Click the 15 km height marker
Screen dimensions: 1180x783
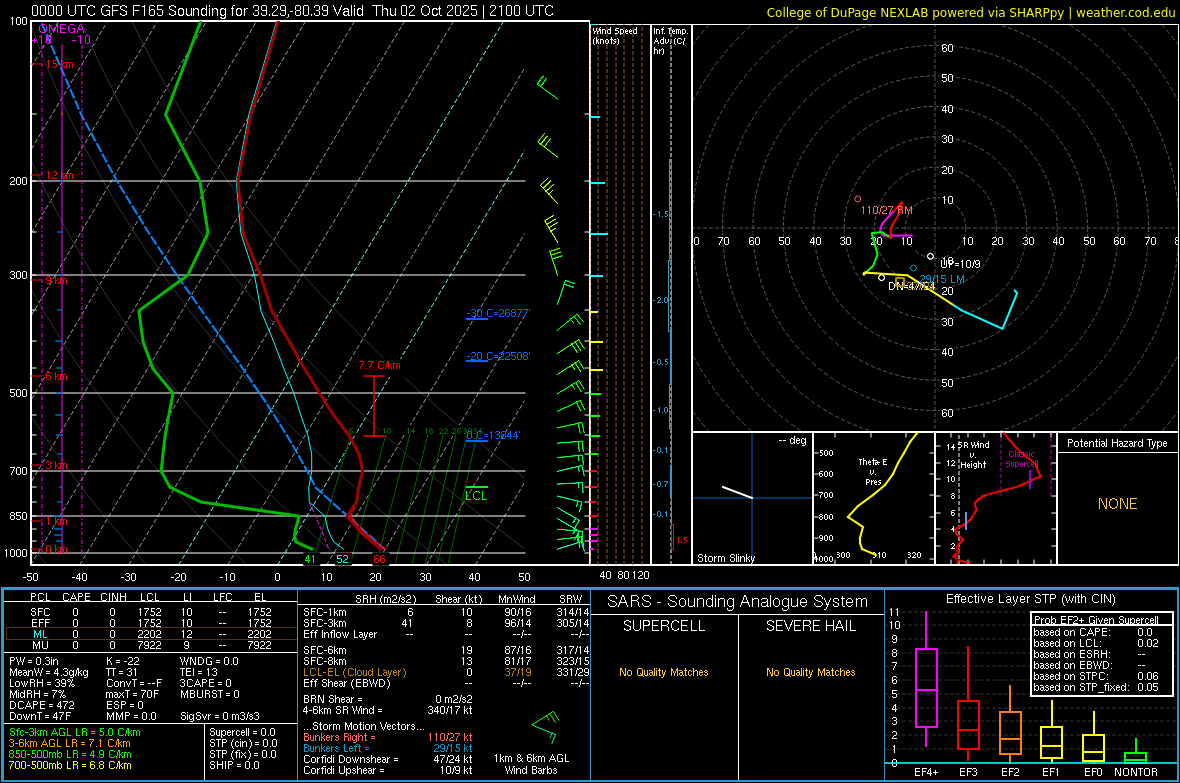click(x=59, y=64)
